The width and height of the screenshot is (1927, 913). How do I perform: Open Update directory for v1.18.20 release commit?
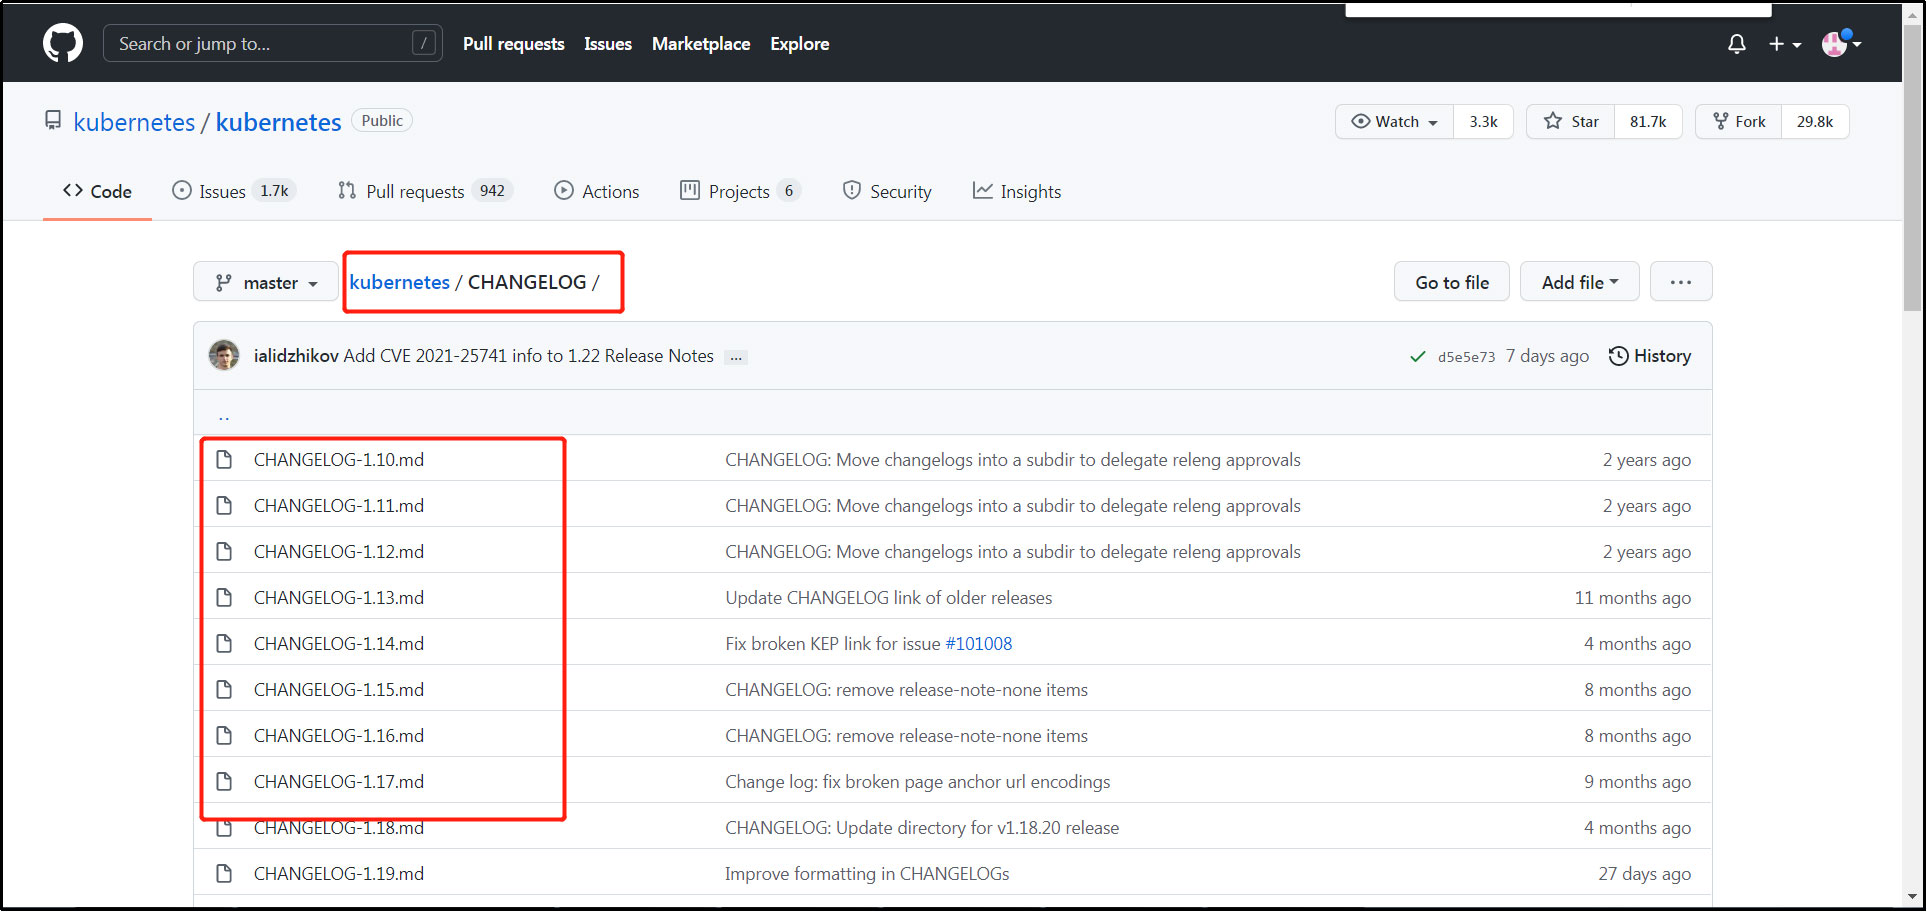click(x=922, y=828)
